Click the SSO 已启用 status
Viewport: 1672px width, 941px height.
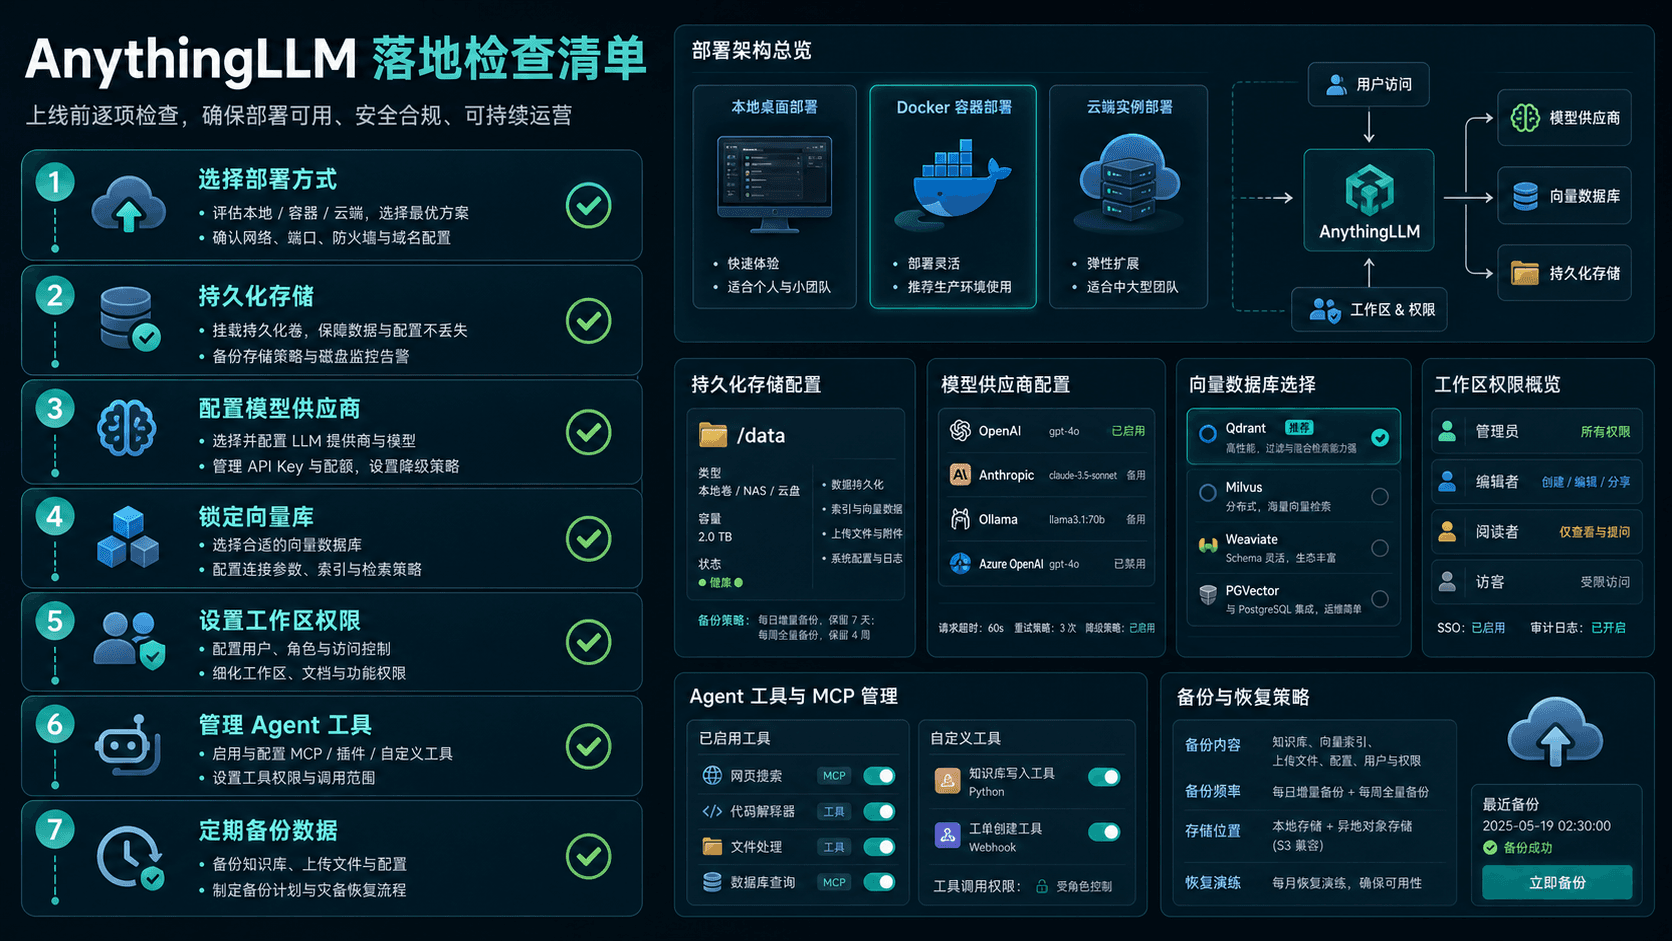(1488, 628)
